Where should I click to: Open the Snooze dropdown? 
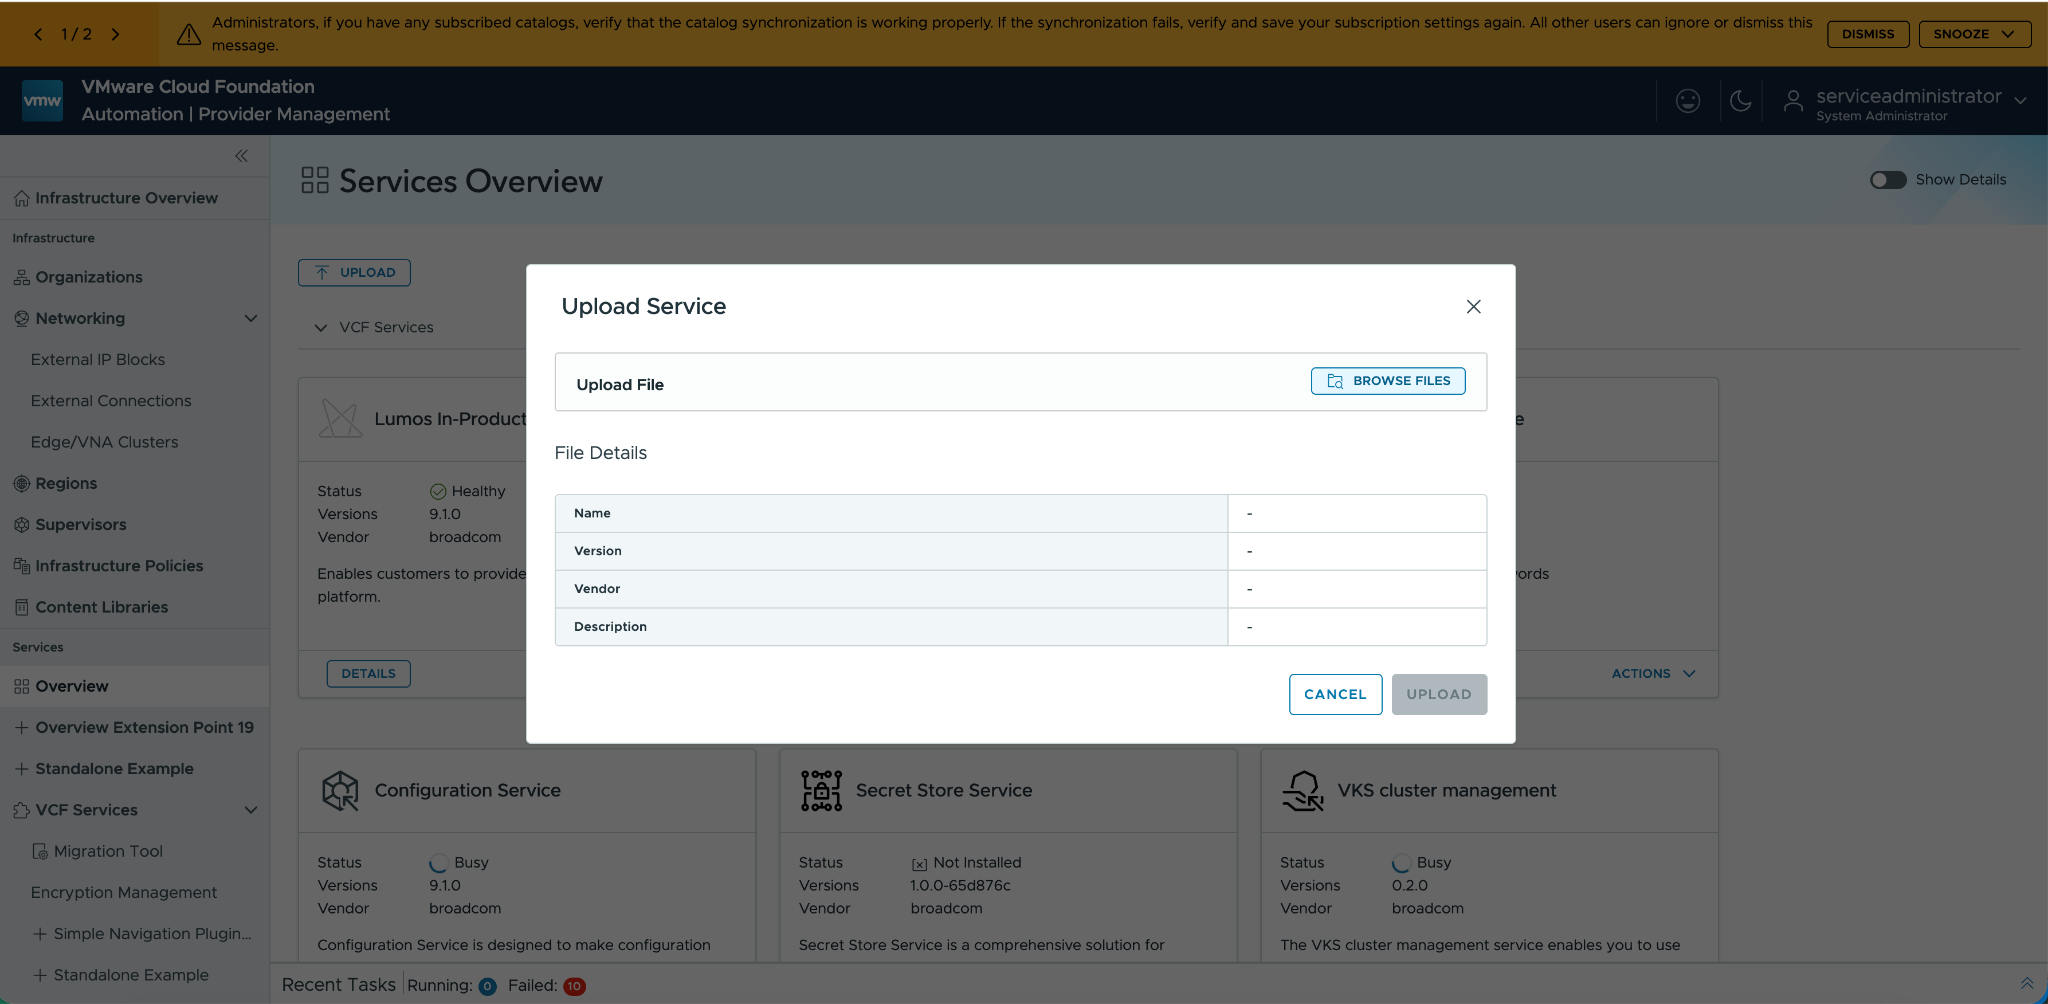(1974, 34)
